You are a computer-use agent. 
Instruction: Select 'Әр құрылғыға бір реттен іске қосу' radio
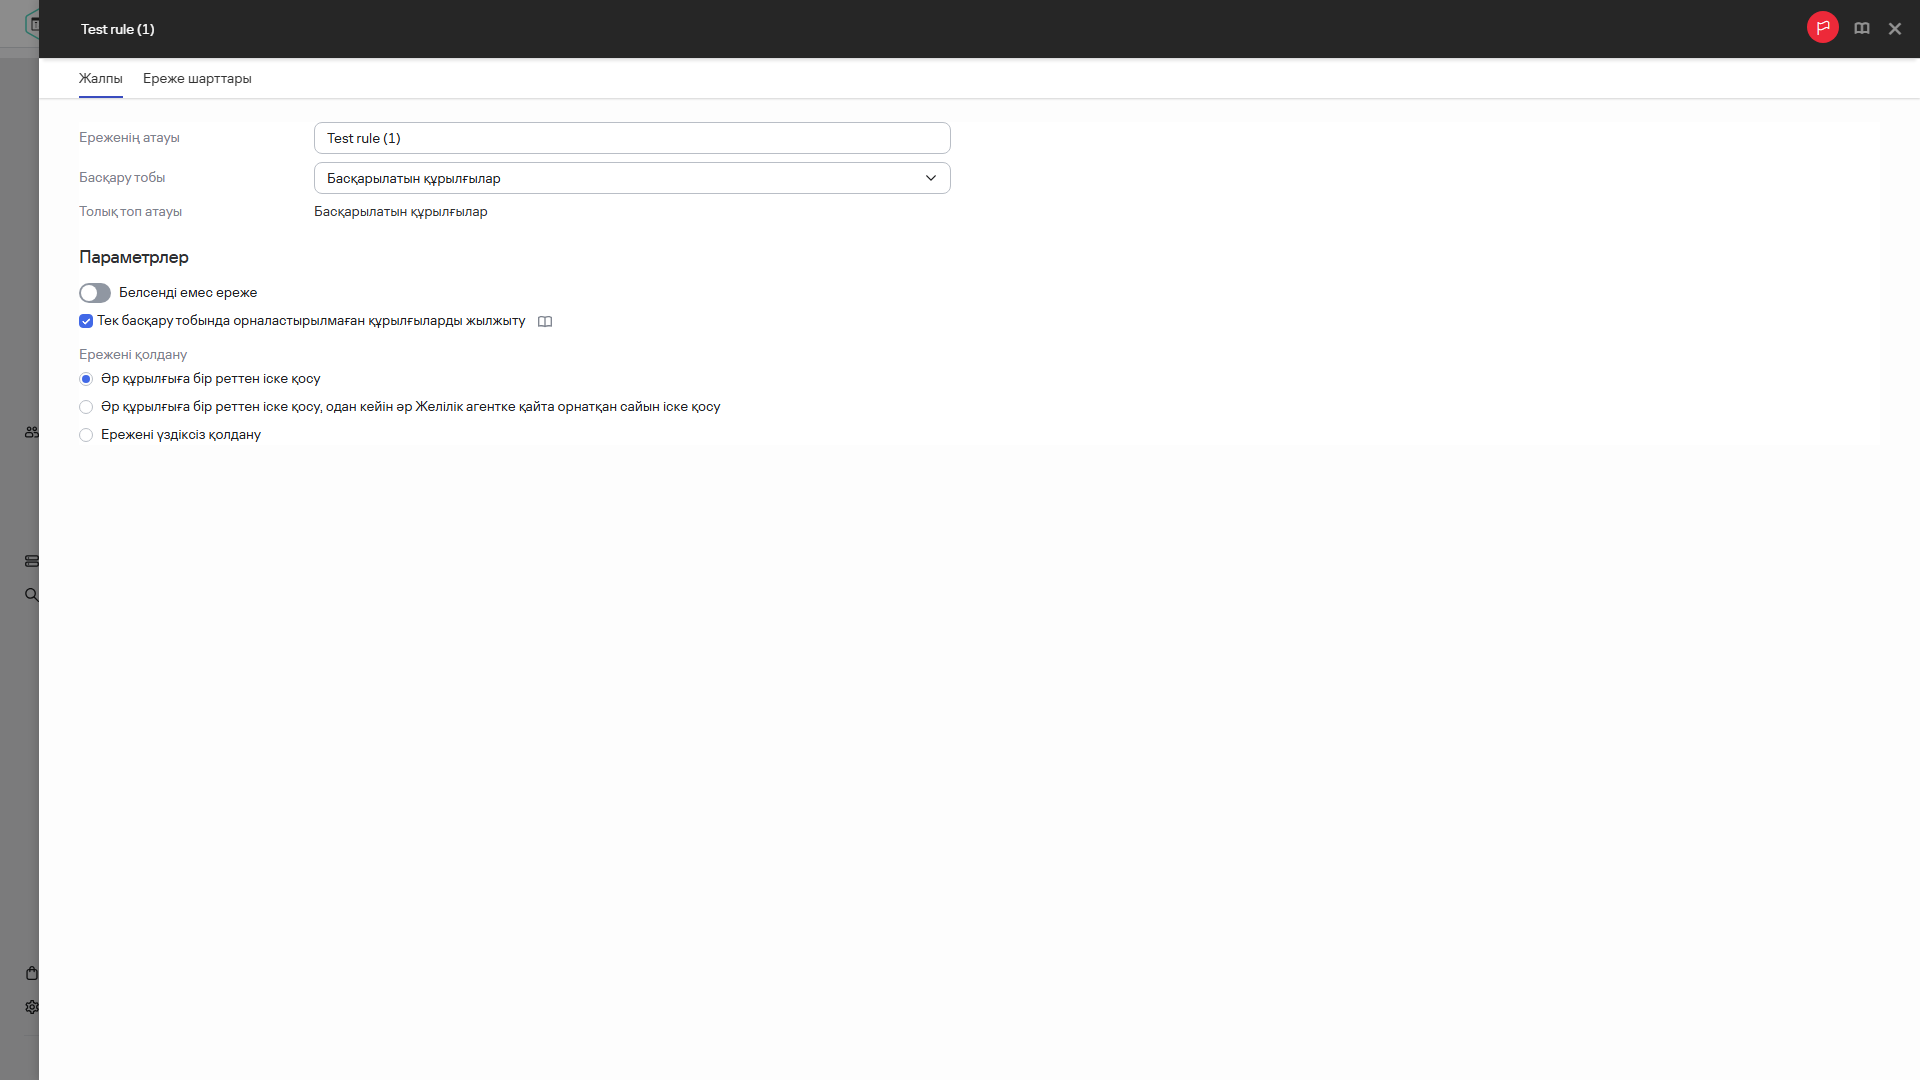(x=86, y=379)
